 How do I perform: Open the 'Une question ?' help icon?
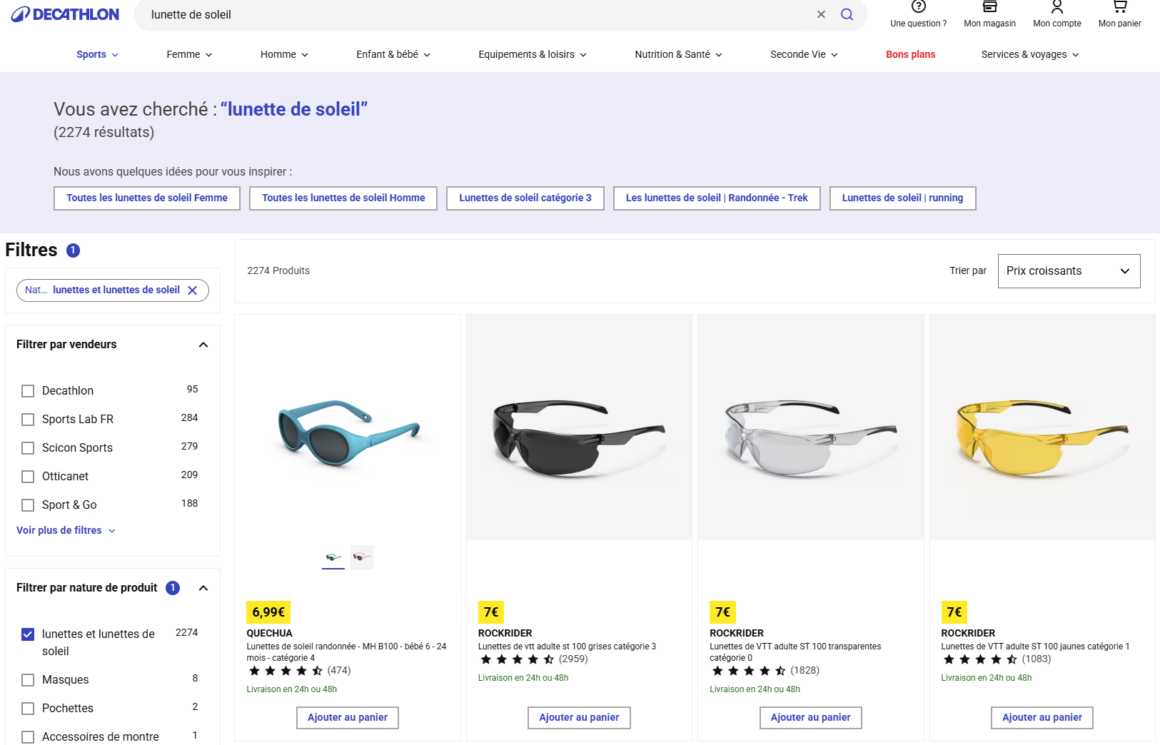[918, 8]
